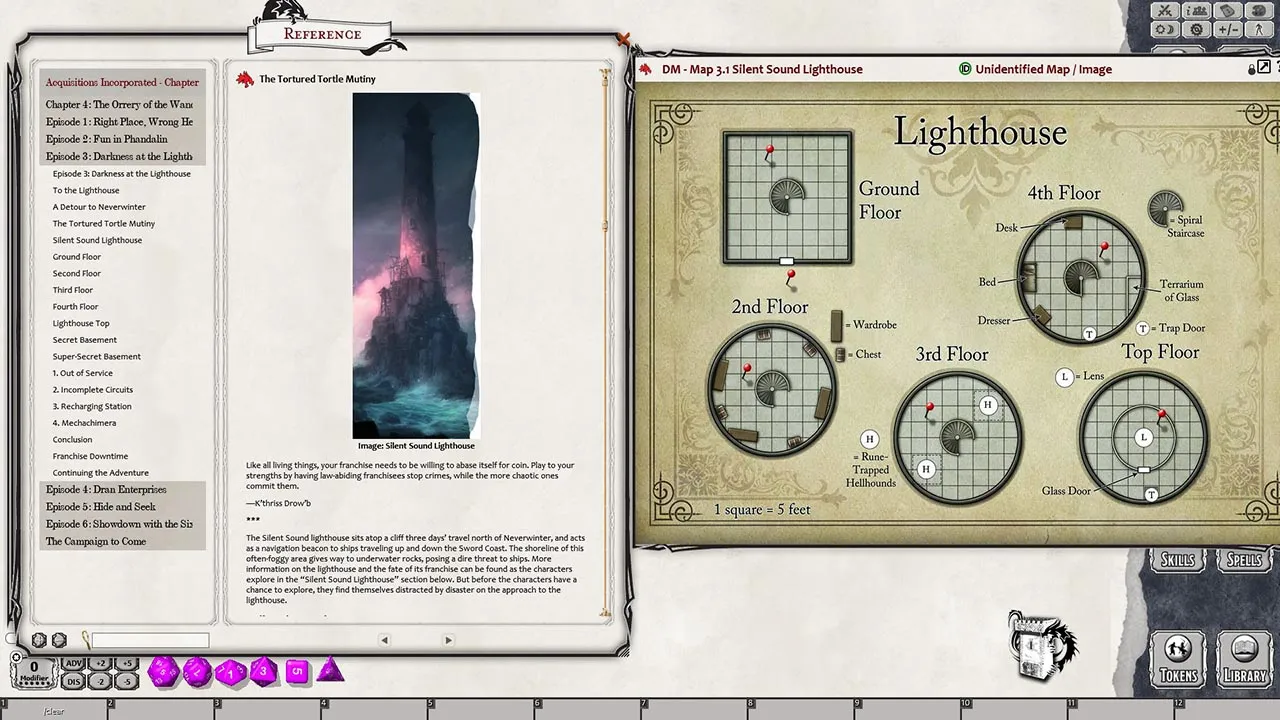Open the Library panel

tap(1244, 659)
